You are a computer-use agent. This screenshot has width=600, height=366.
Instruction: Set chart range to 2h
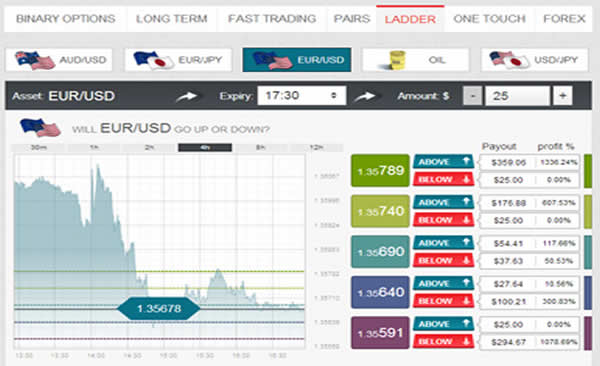click(150, 148)
